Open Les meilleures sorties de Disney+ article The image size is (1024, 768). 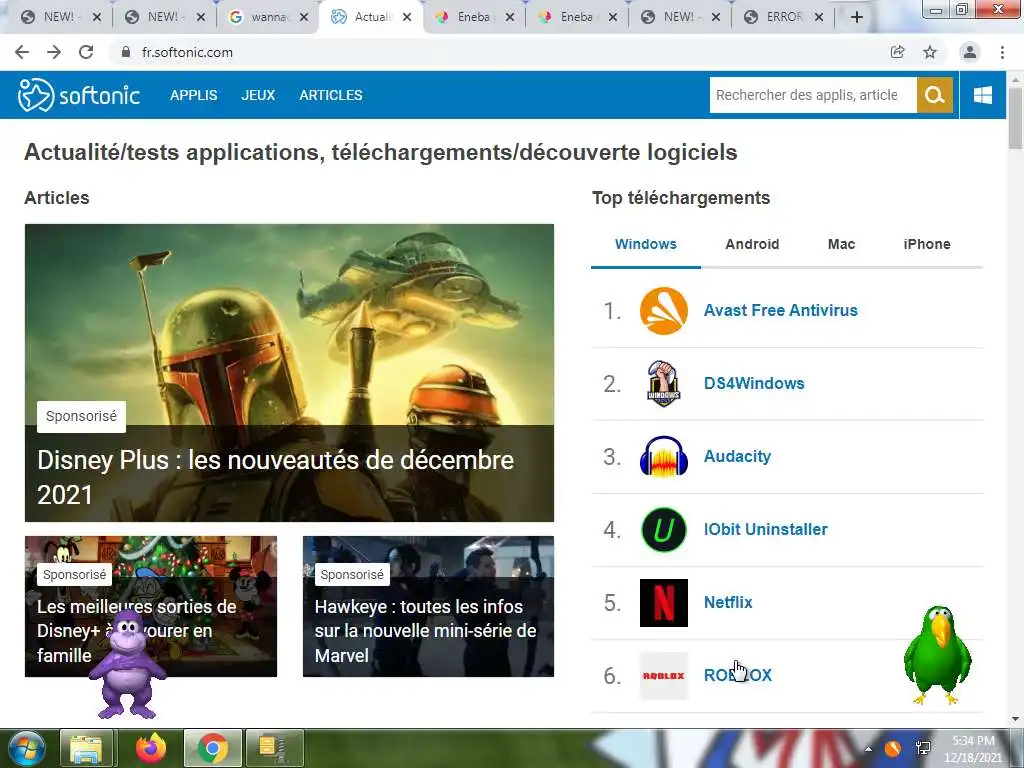136,631
